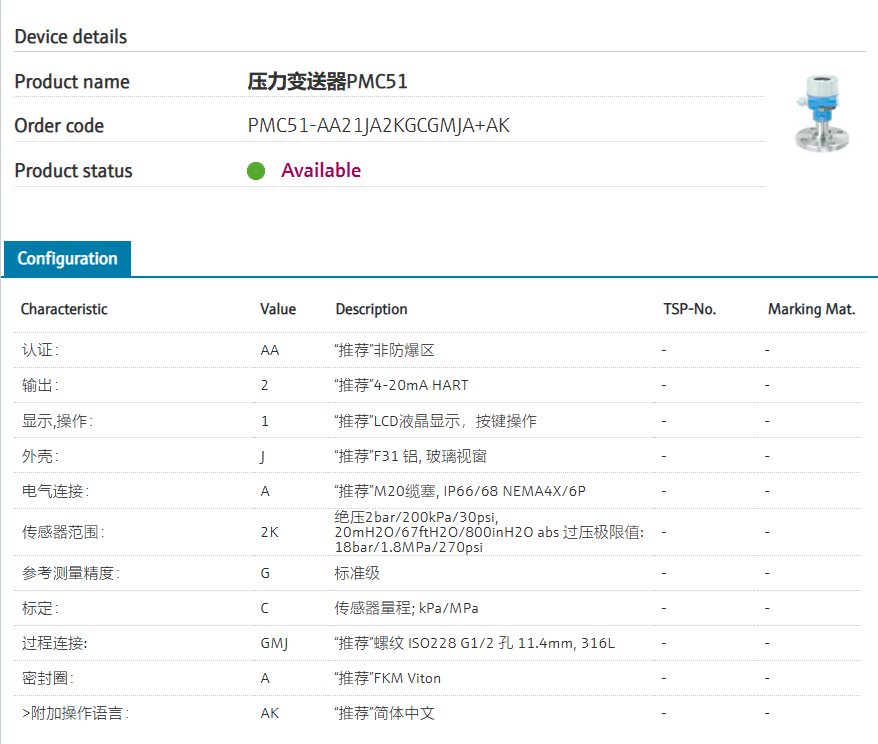Viewport: 878px width, 744px height.
Task: Click the FKM Viton description in 密封圈 row
Action: point(388,678)
